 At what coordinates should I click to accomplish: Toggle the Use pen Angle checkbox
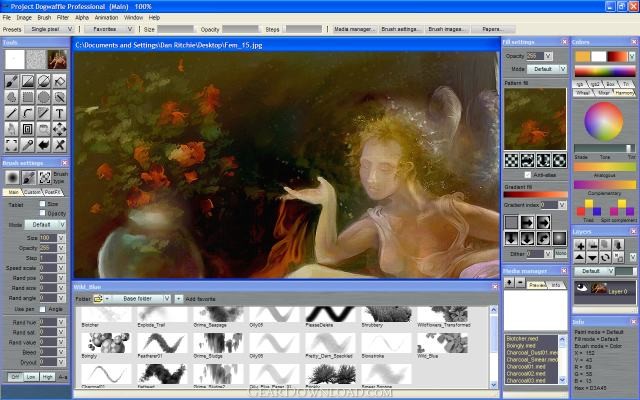[42, 309]
